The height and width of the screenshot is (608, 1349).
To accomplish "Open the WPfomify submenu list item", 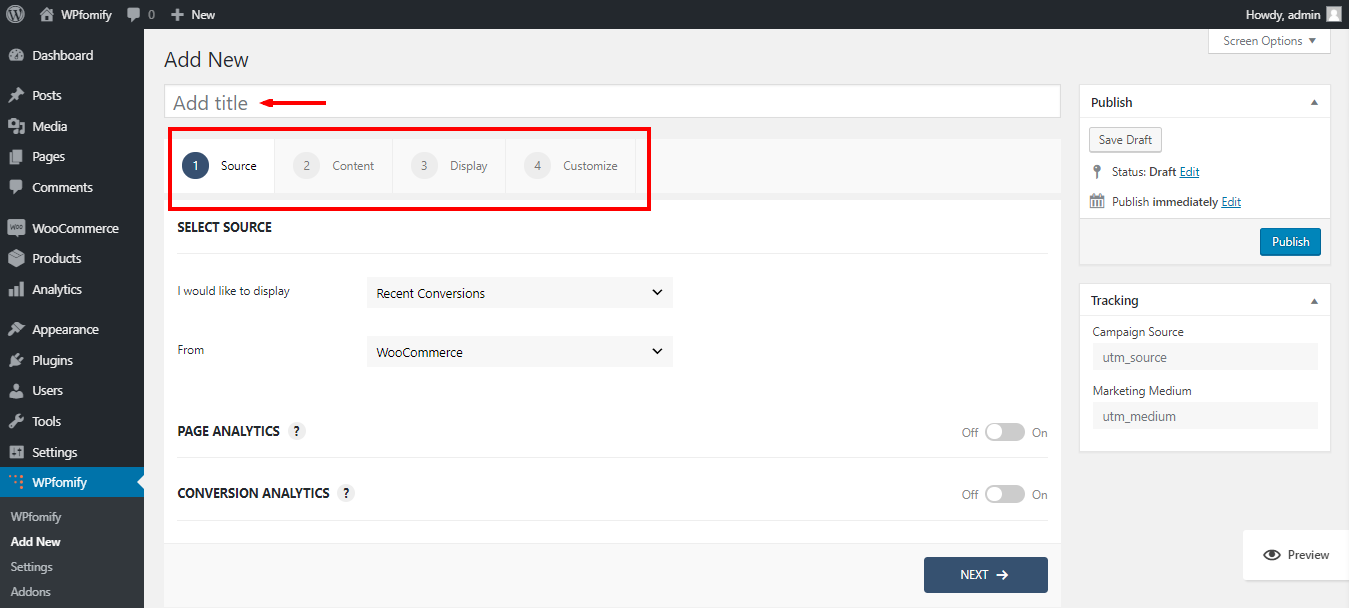I will [x=36, y=517].
